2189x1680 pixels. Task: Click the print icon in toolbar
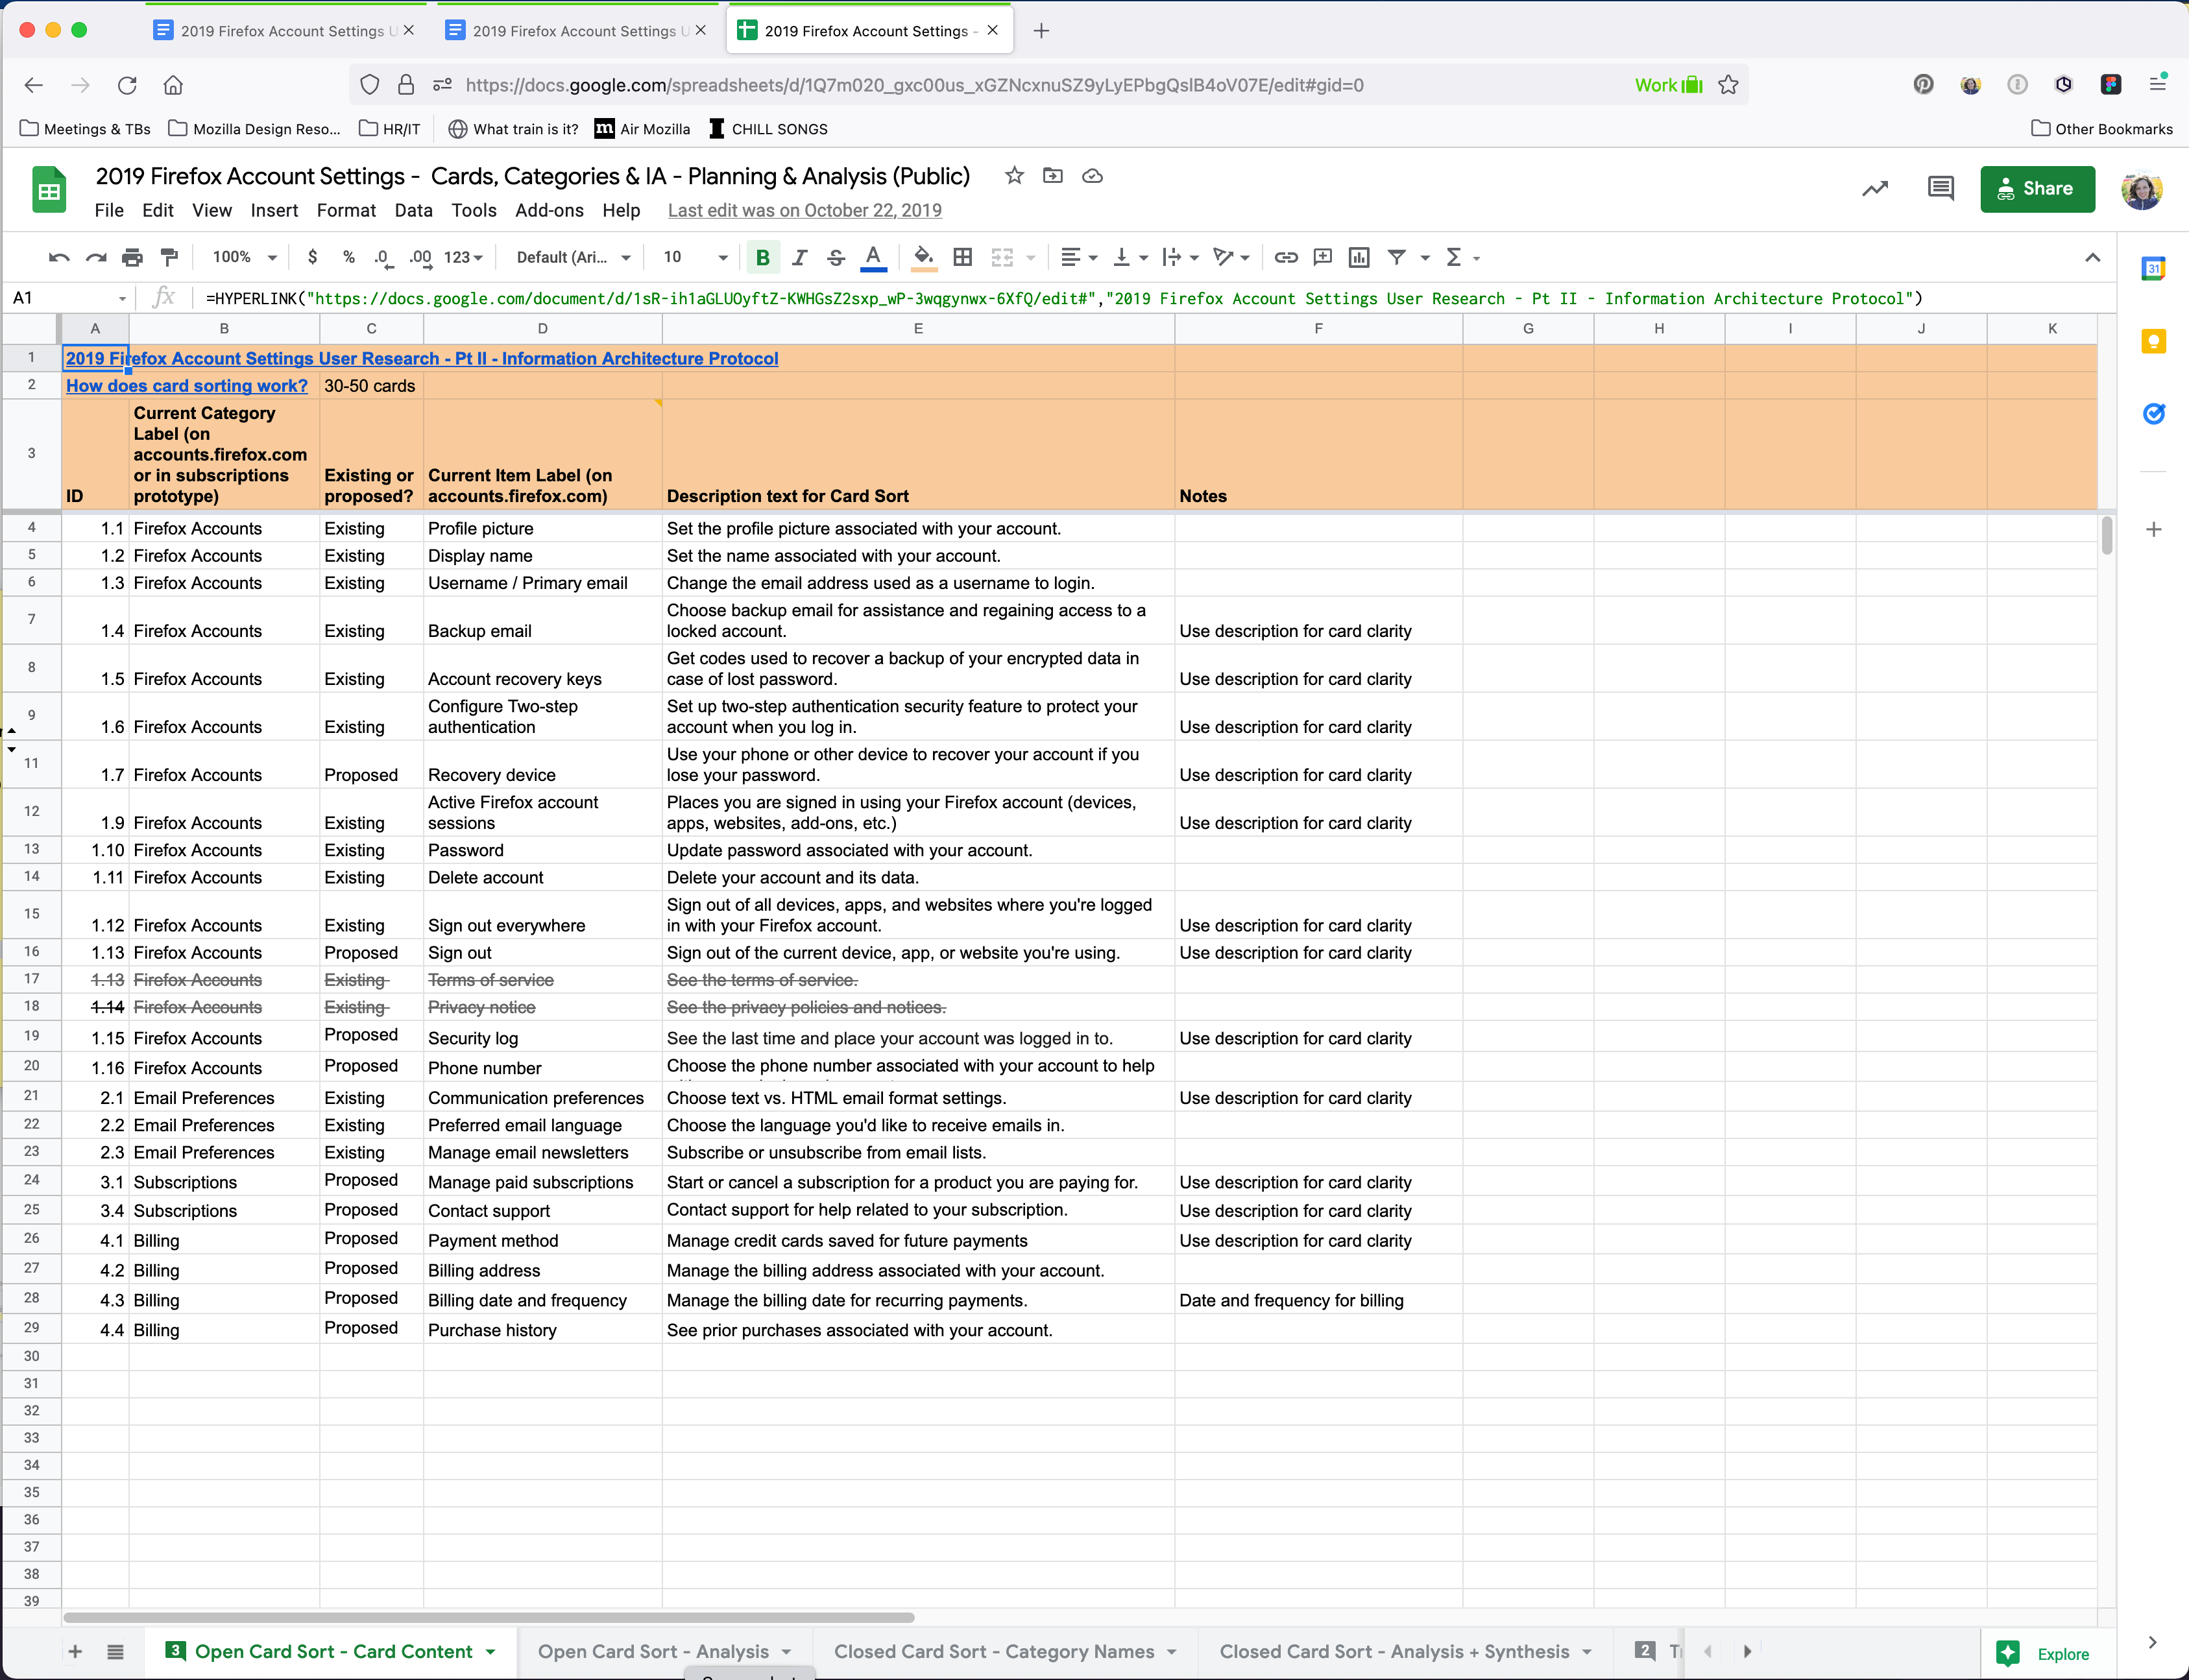pyautogui.click(x=132, y=257)
